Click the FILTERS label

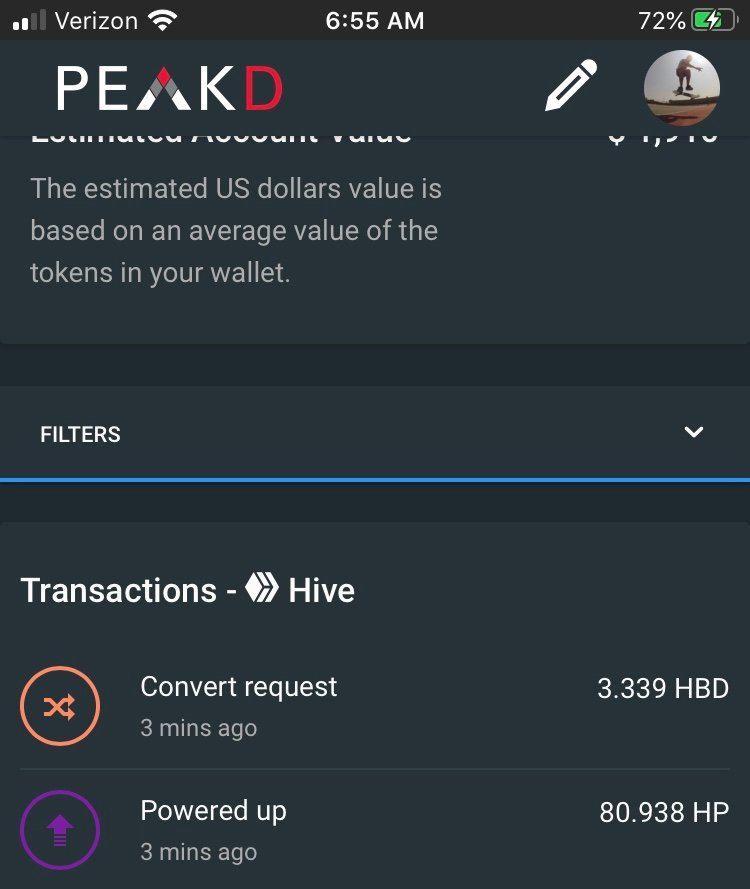(x=80, y=434)
